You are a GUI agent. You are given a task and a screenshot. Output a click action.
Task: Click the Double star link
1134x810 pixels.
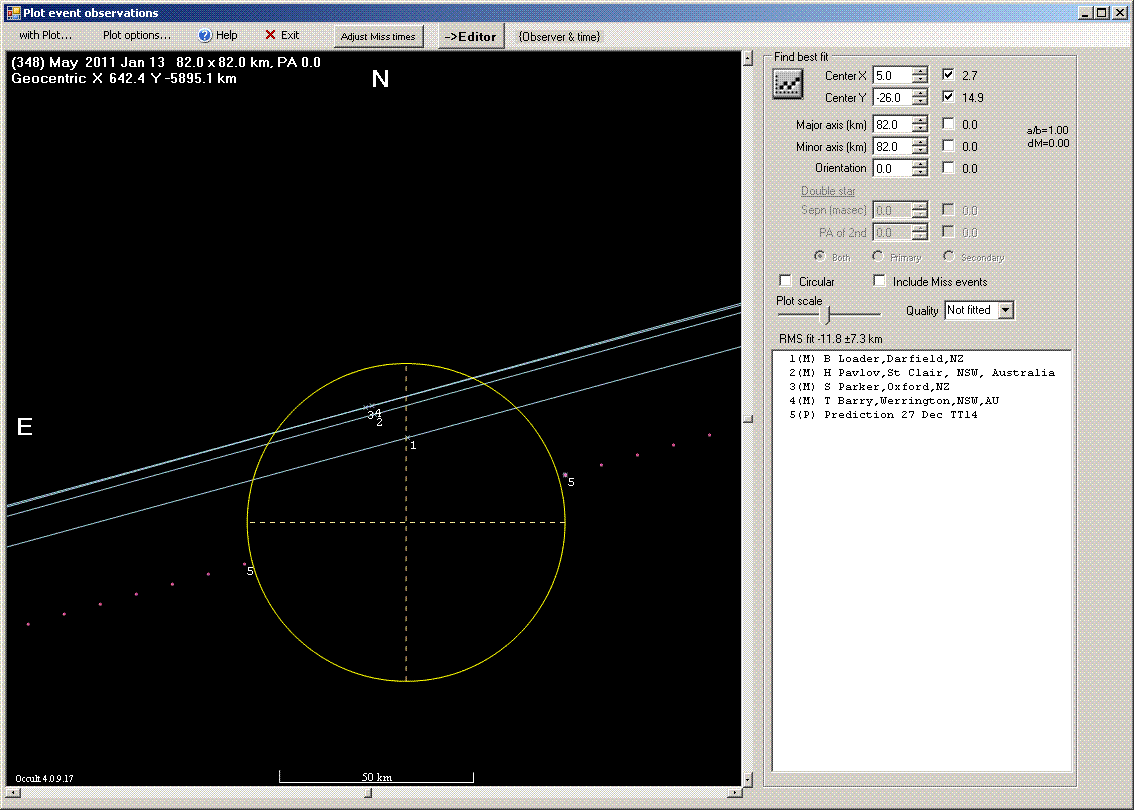pyautogui.click(x=828, y=191)
